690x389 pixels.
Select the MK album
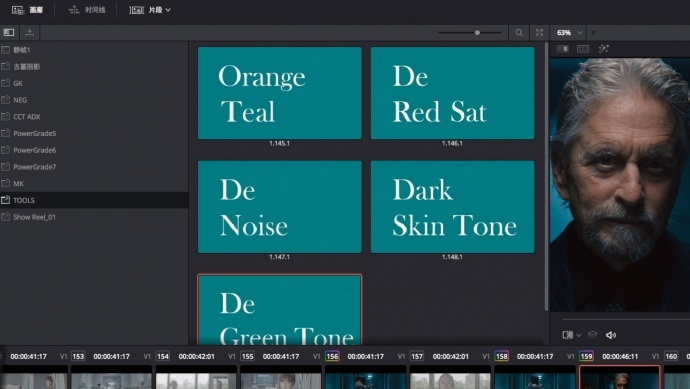tap(94, 183)
